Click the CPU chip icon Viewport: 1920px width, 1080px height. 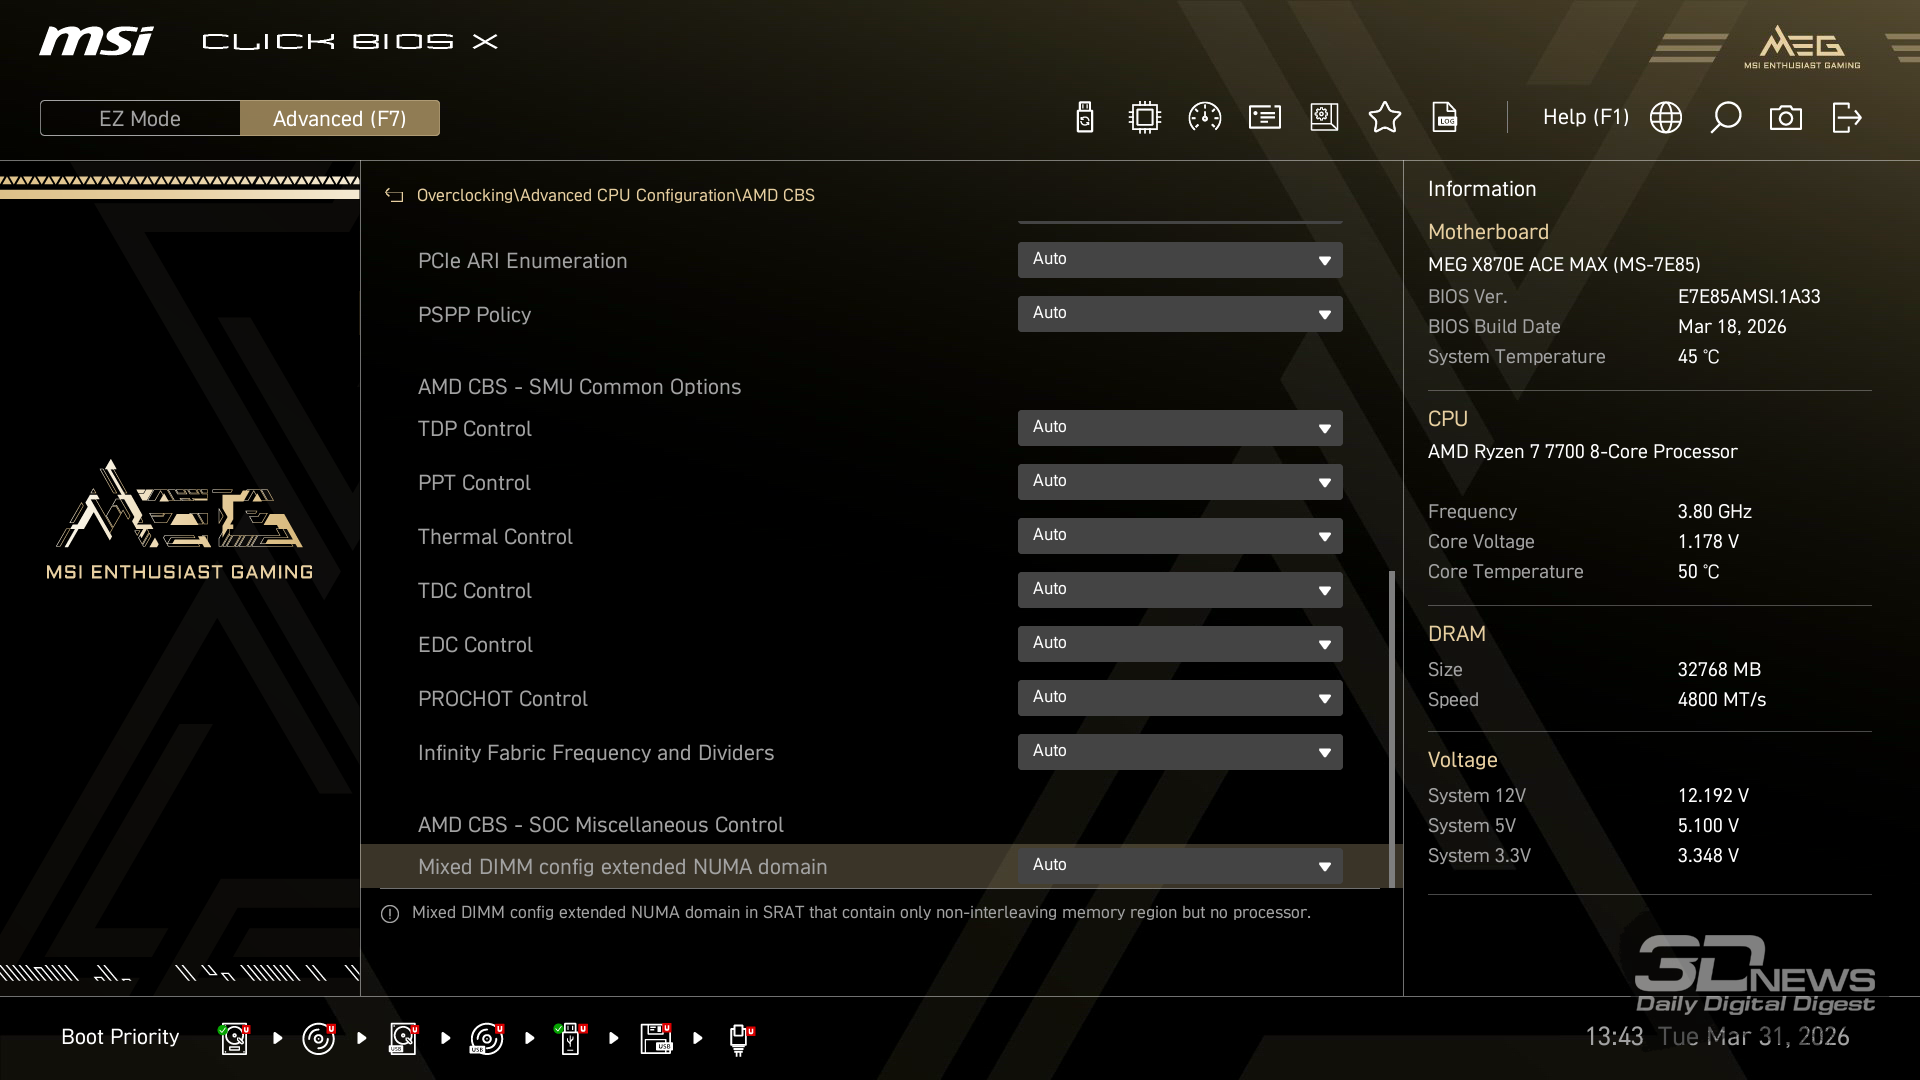click(1144, 118)
